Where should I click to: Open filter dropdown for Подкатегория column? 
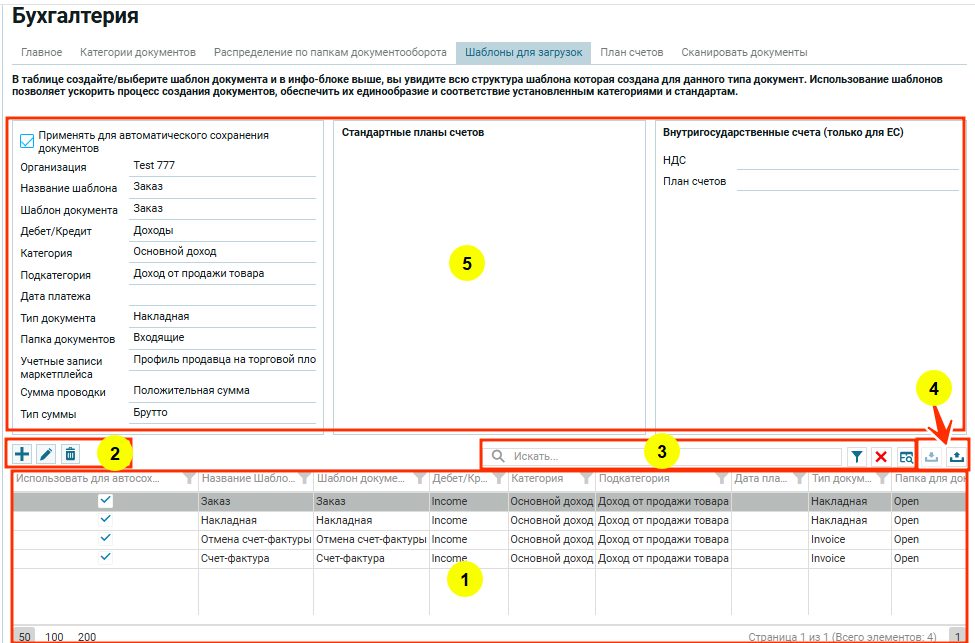coord(722,480)
